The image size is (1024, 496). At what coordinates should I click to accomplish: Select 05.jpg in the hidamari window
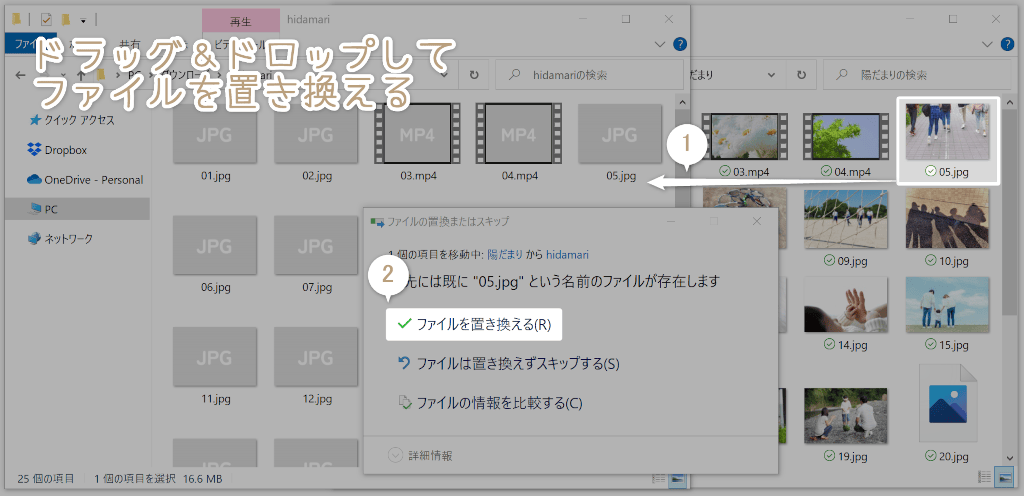coord(620,142)
